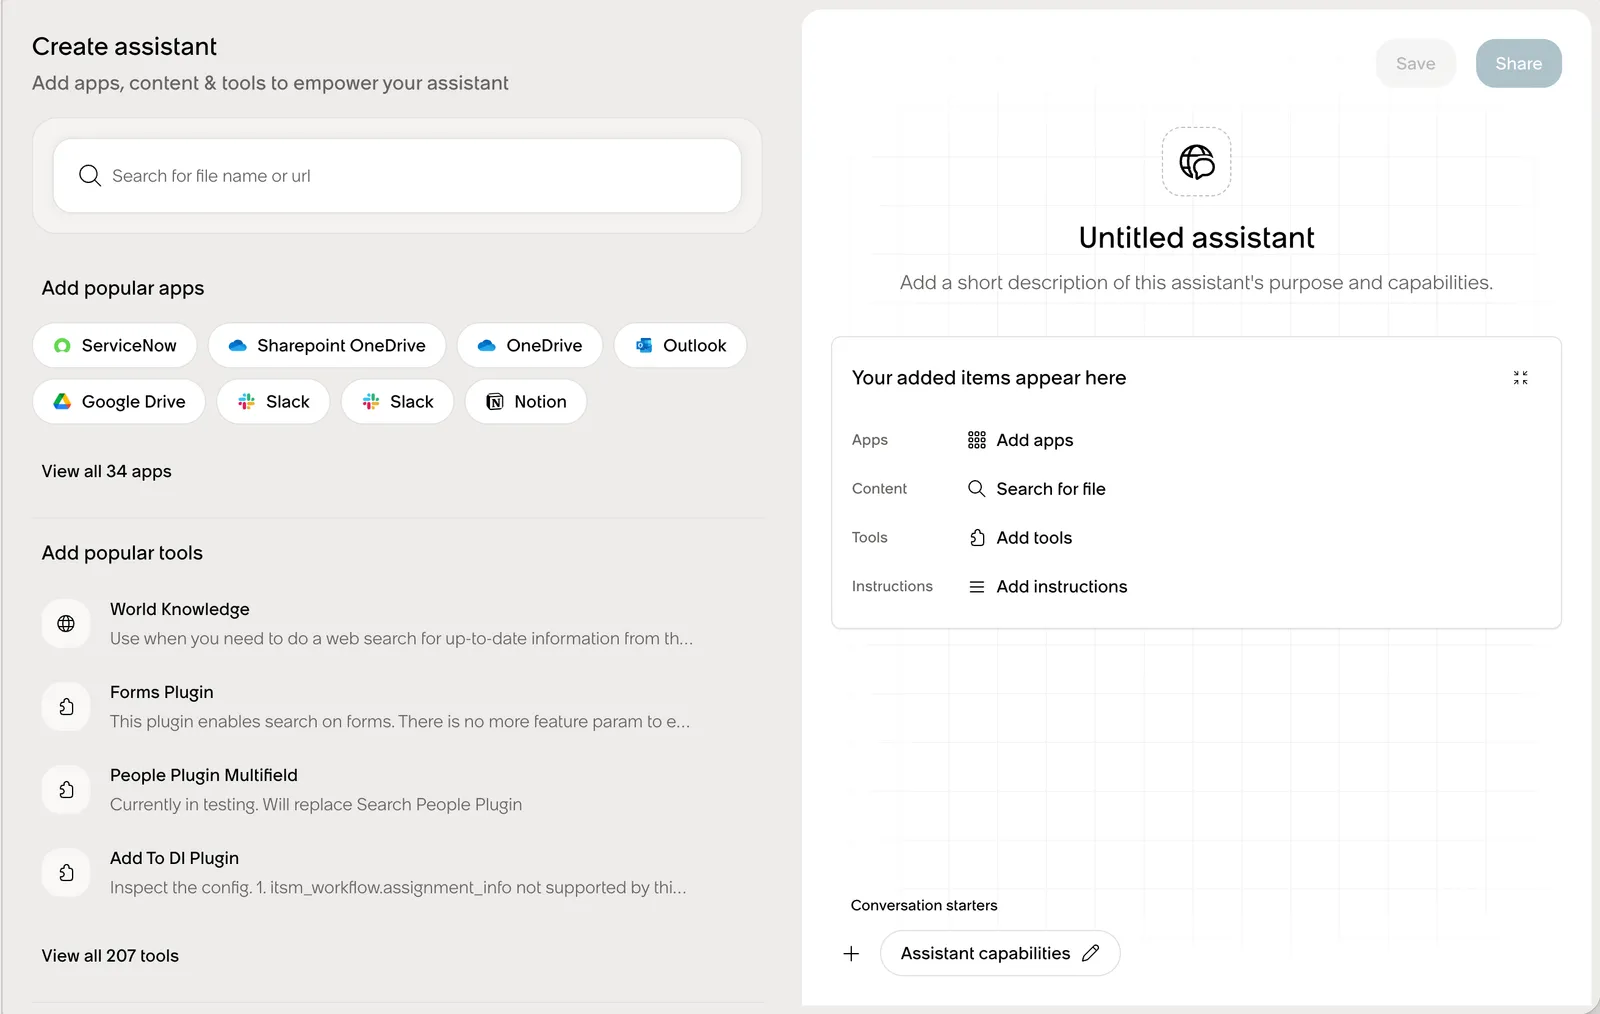Click the Add tools label text

point(1034,538)
